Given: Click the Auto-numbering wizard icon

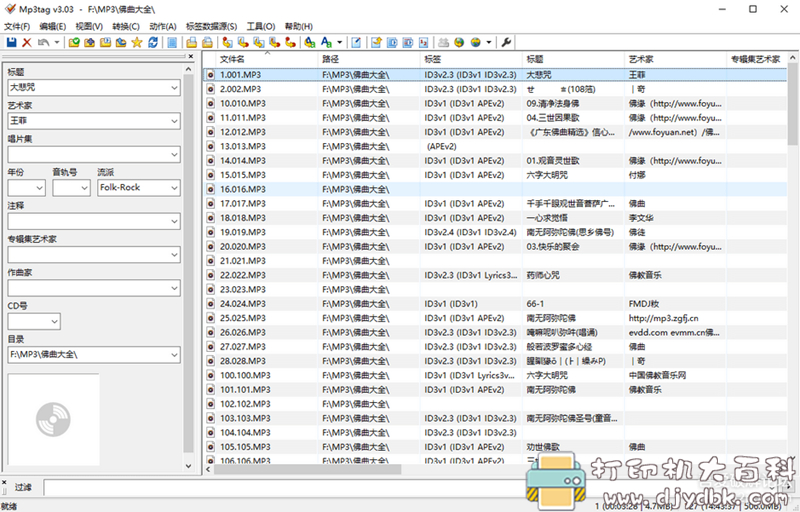Looking at the screenshot, I should (x=423, y=42).
